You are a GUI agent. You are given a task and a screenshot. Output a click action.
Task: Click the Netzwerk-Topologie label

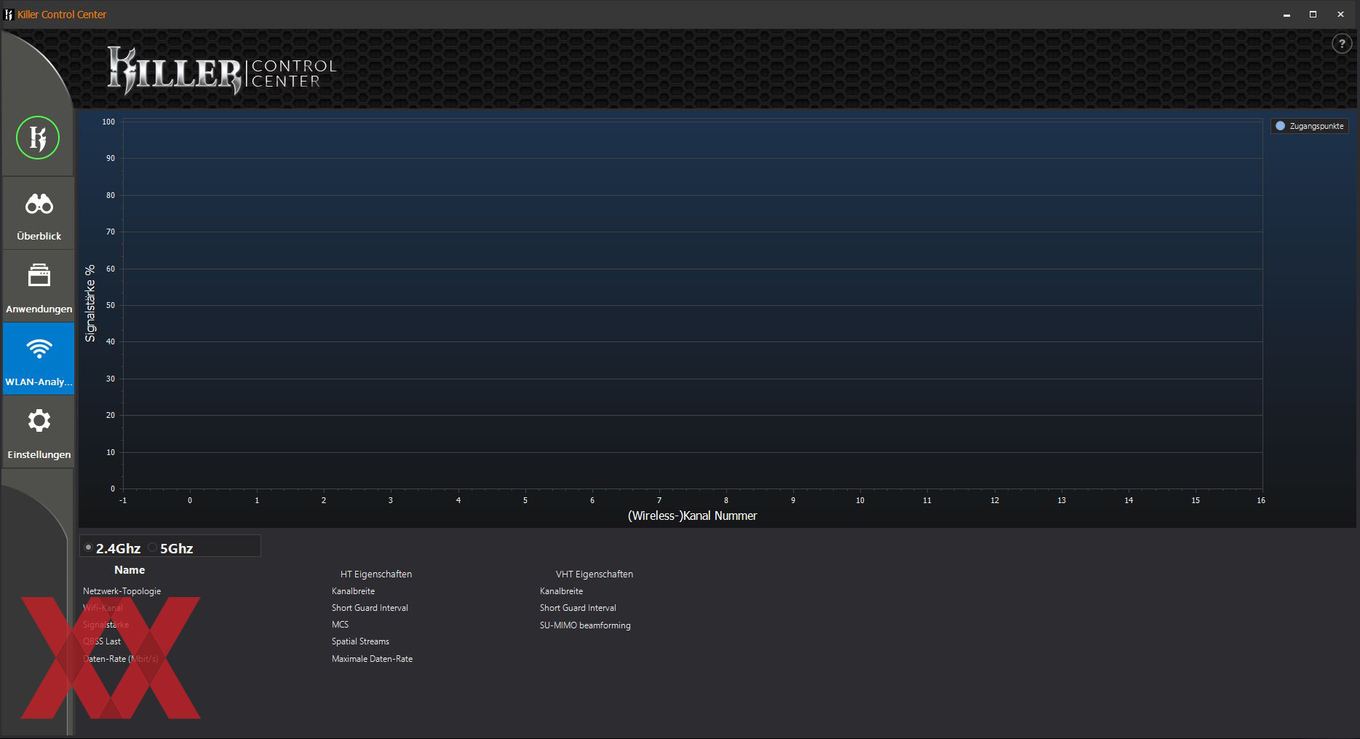coord(122,591)
